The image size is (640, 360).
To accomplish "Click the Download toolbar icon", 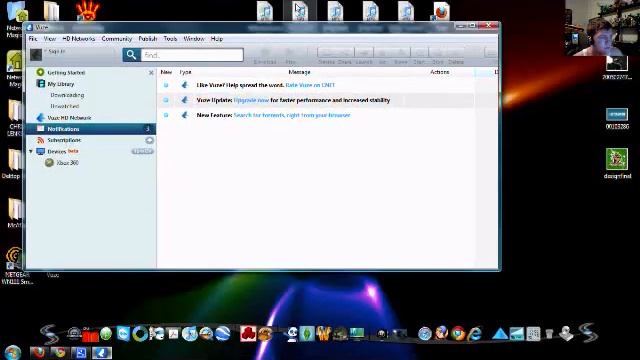I will [x=265, y=56].
